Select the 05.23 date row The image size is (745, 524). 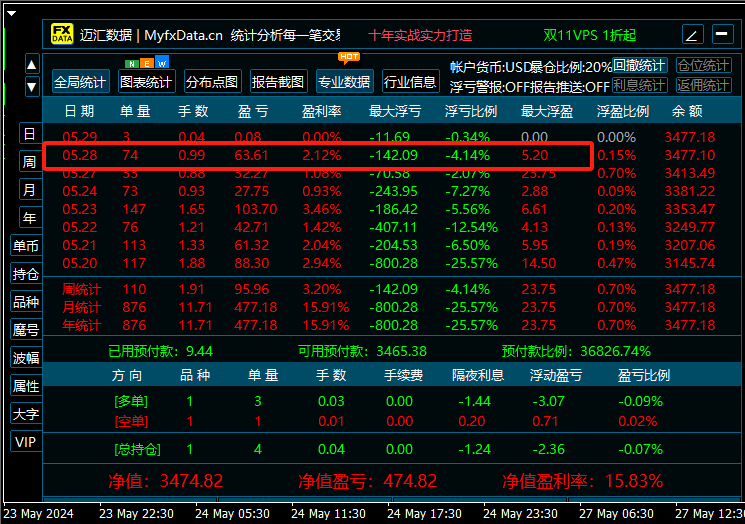tap(390, 210)
